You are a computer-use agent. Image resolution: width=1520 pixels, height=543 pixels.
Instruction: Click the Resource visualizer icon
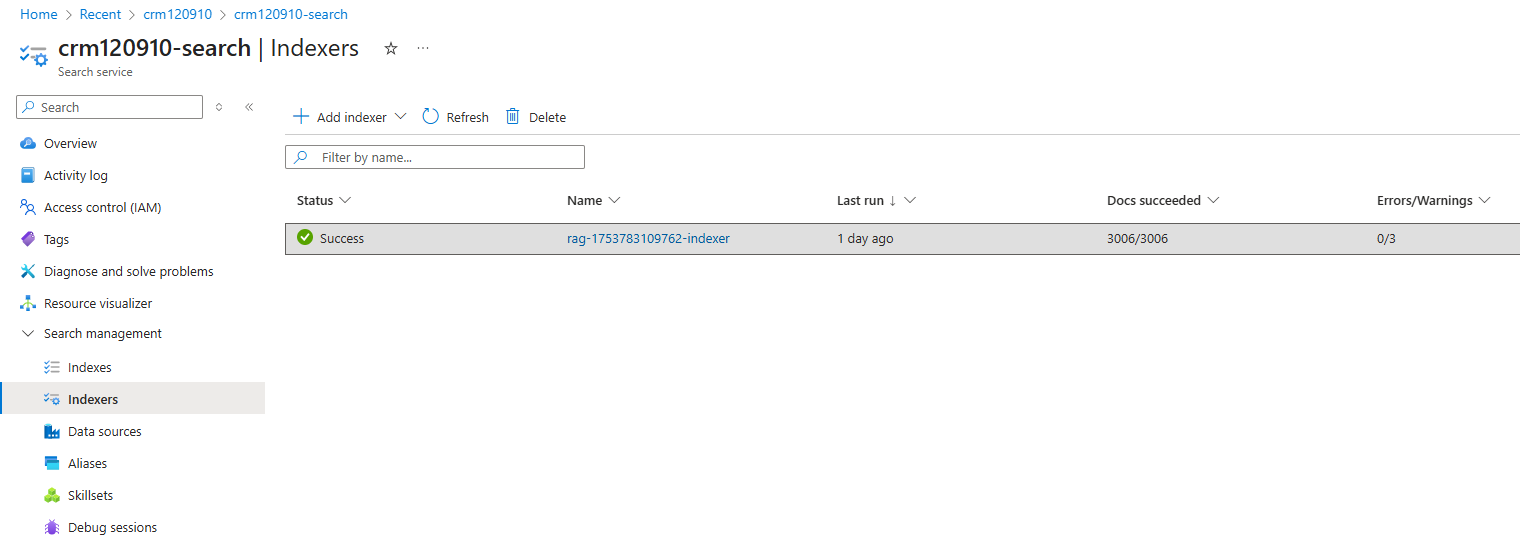28,303
